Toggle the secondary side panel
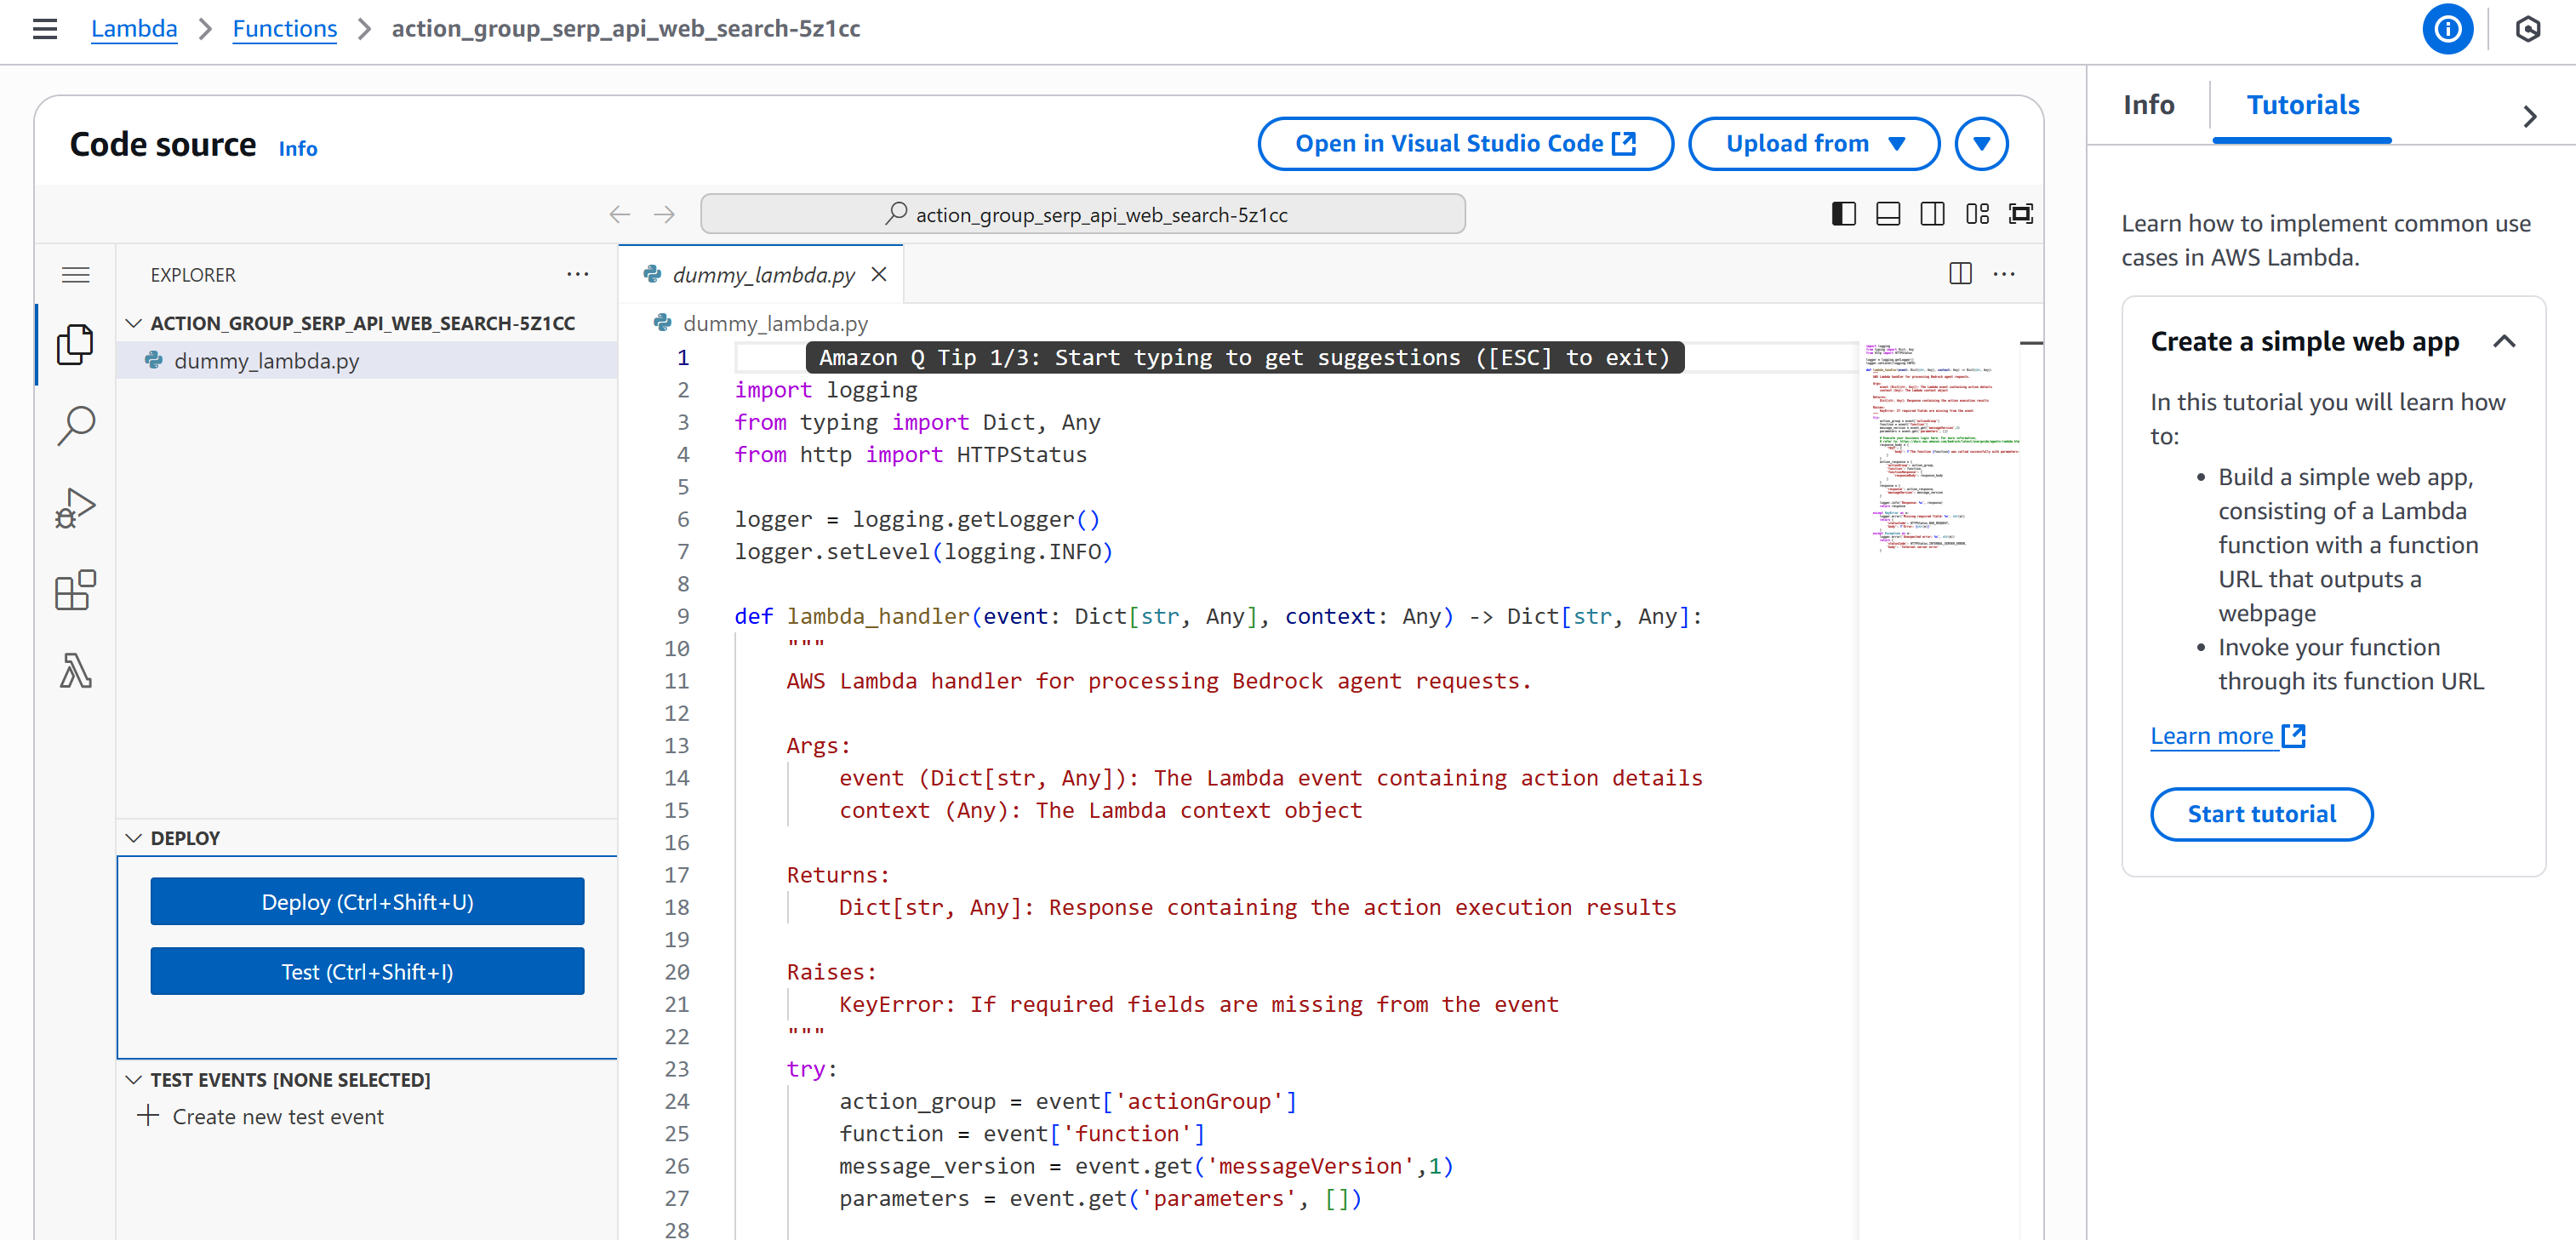This screenshot has width=2576, height=1240. click(1933, 213)
